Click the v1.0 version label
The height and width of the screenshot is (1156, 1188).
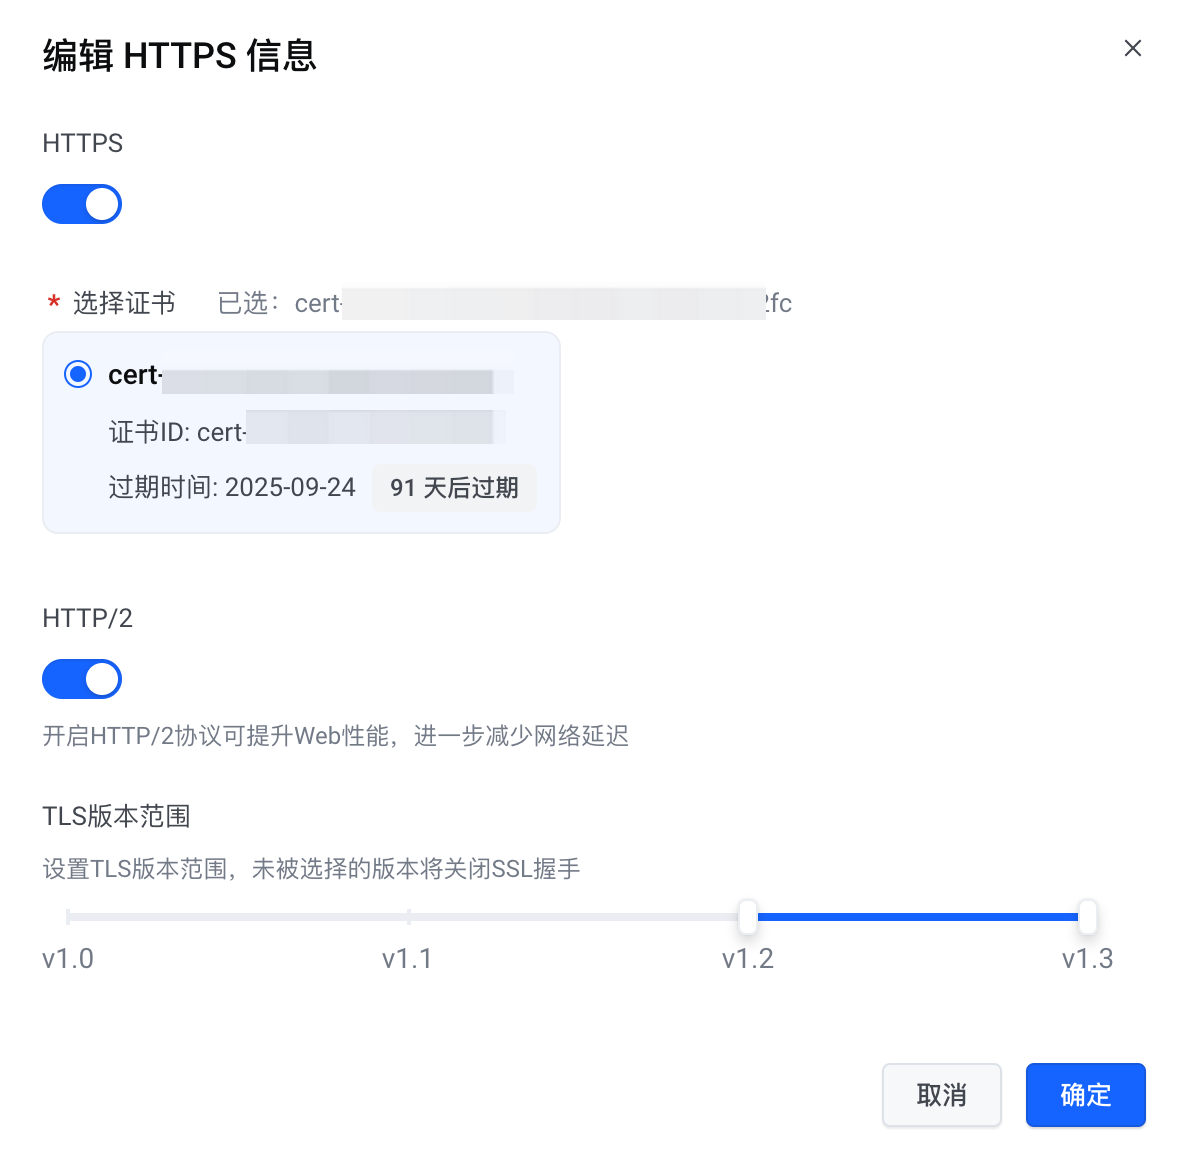tap(68, 959)
